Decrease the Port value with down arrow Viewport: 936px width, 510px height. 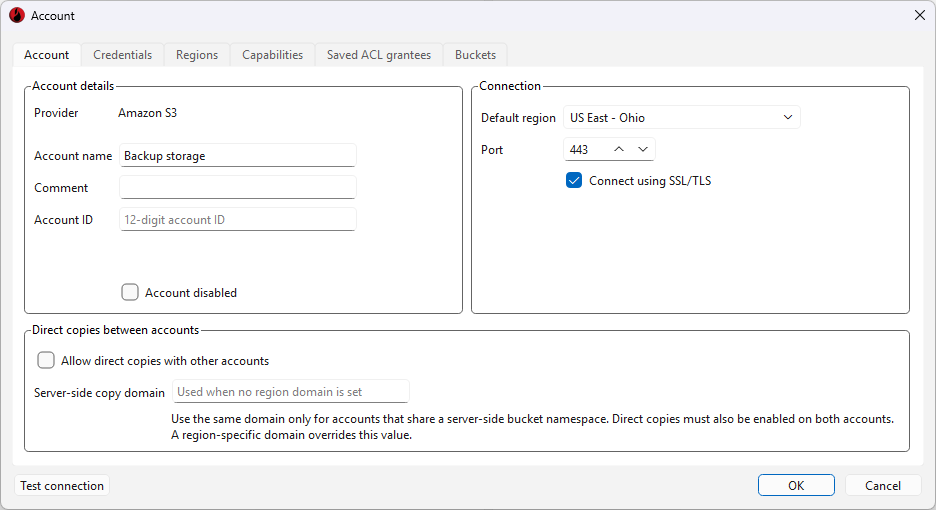[643, 149]
